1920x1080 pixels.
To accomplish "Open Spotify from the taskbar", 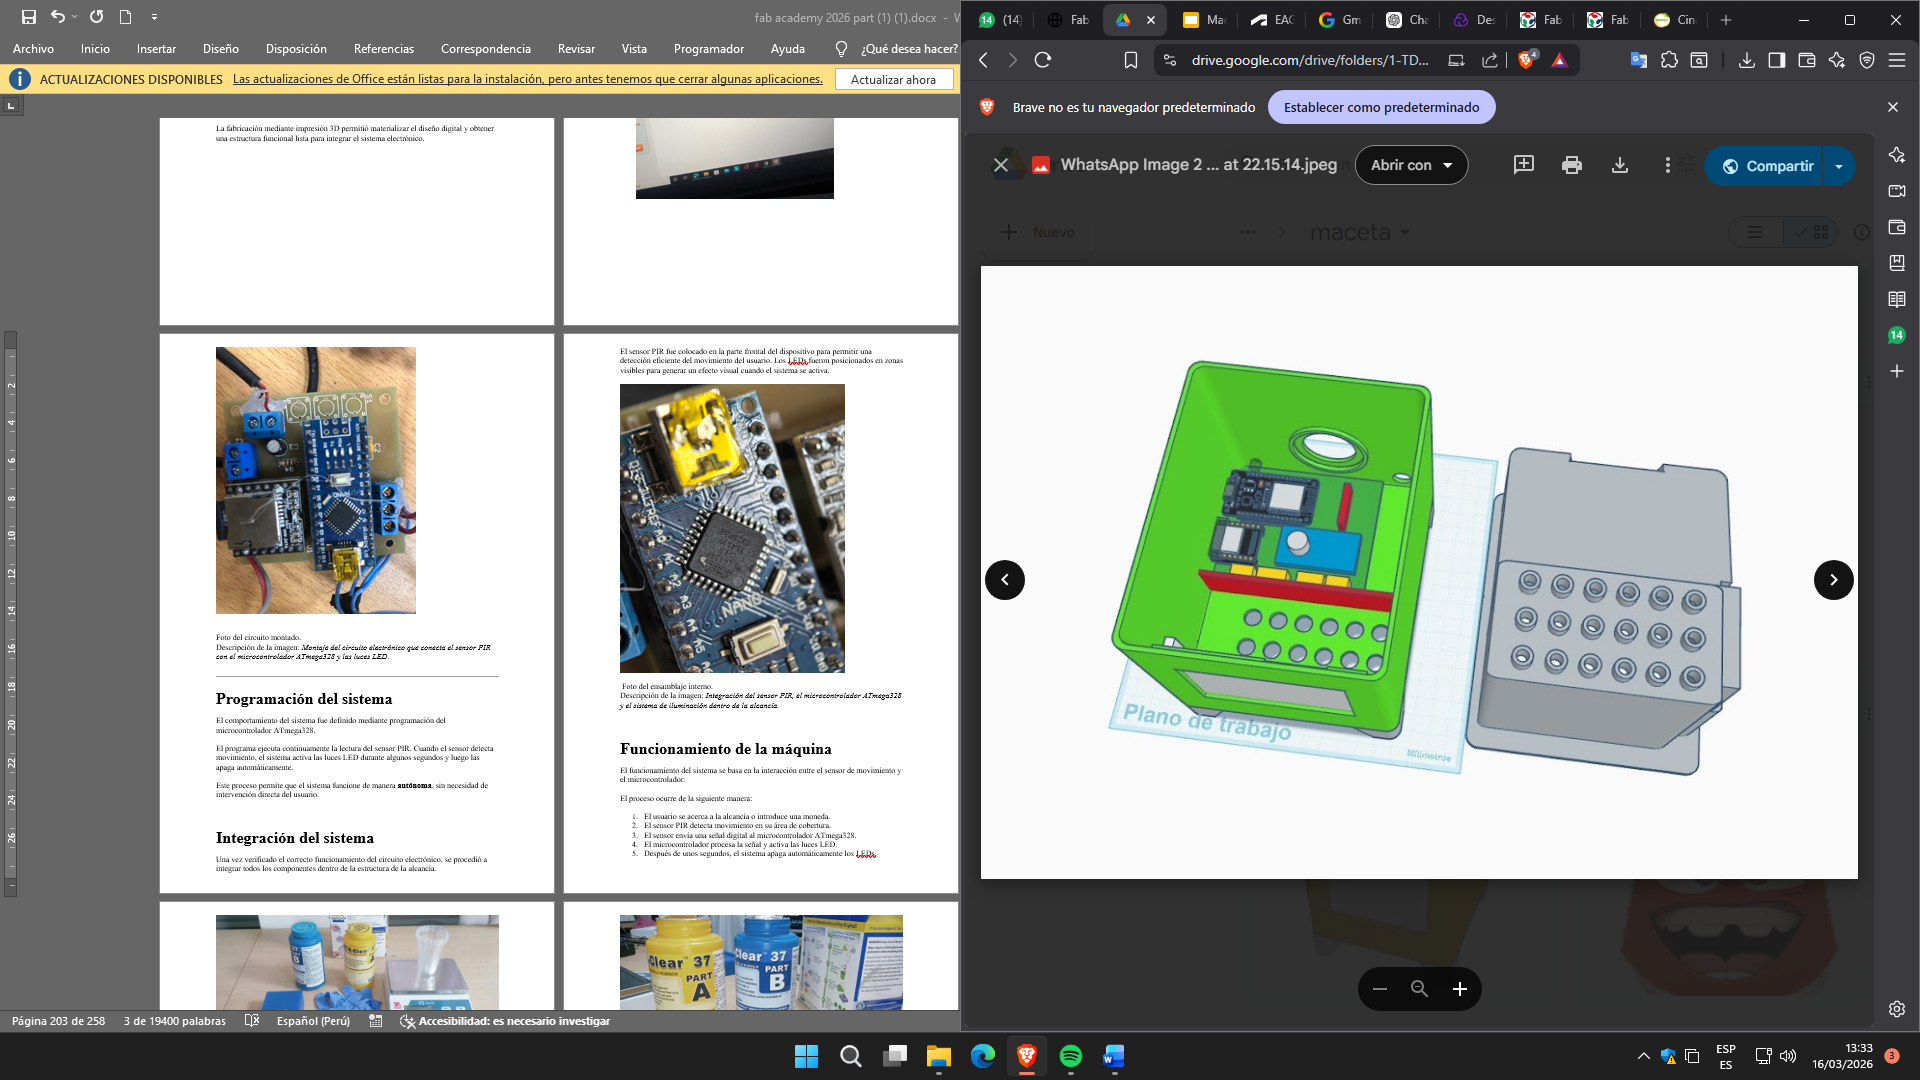I will click(x=1070, y=1056).
